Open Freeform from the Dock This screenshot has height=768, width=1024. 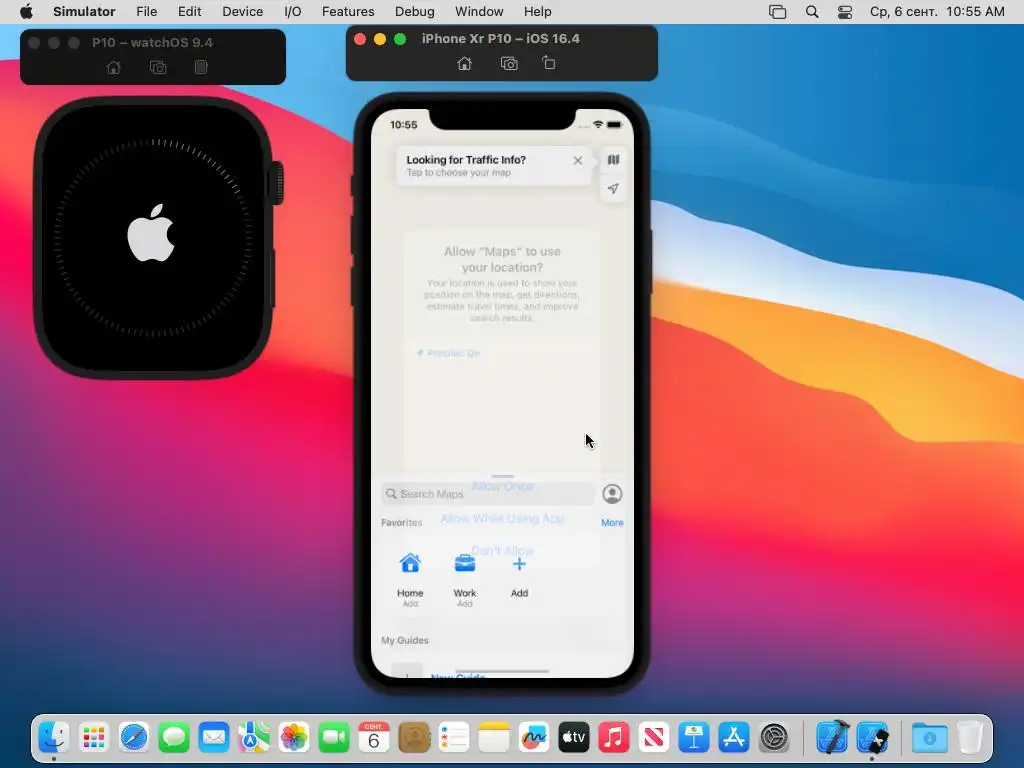[x=534, y=738]
